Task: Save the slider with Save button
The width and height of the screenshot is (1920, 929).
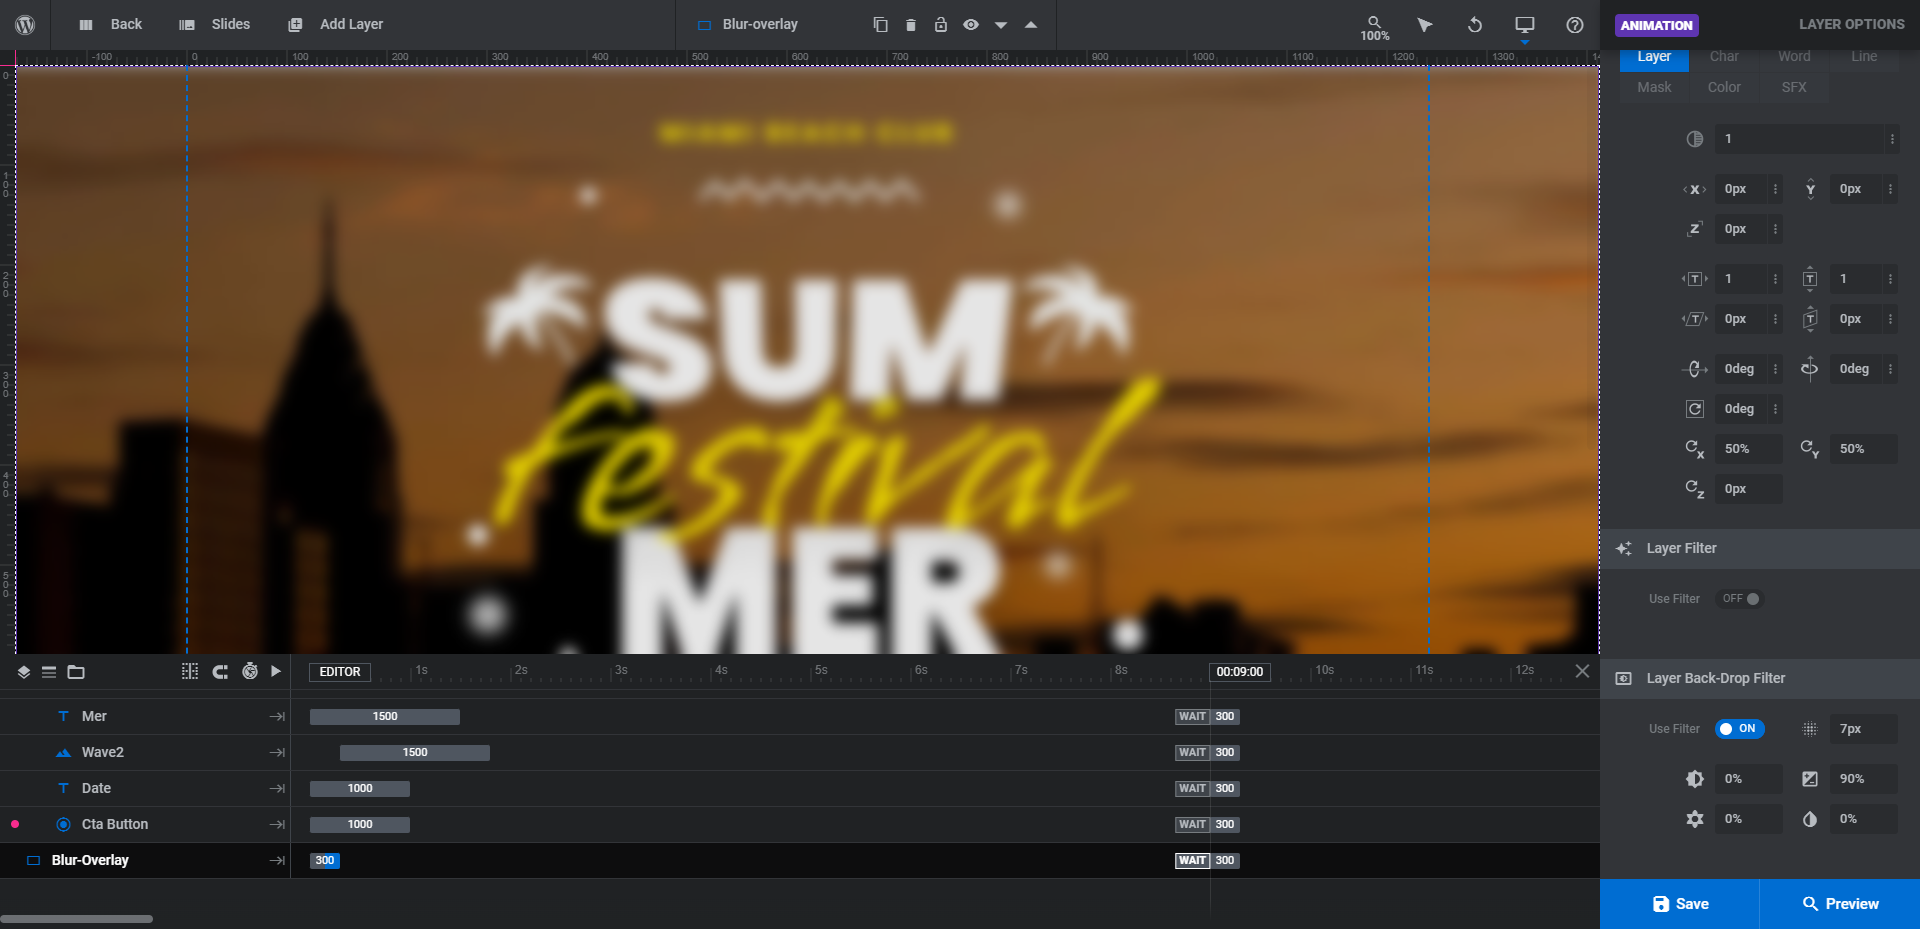Action: tap(1680, 904)
